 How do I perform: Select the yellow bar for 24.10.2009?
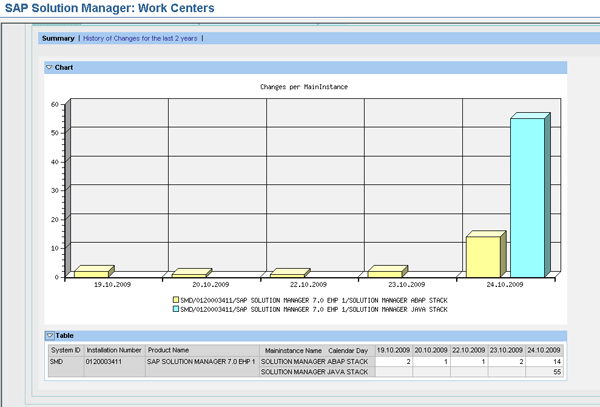pyautogui.click(x=483, y=256)
